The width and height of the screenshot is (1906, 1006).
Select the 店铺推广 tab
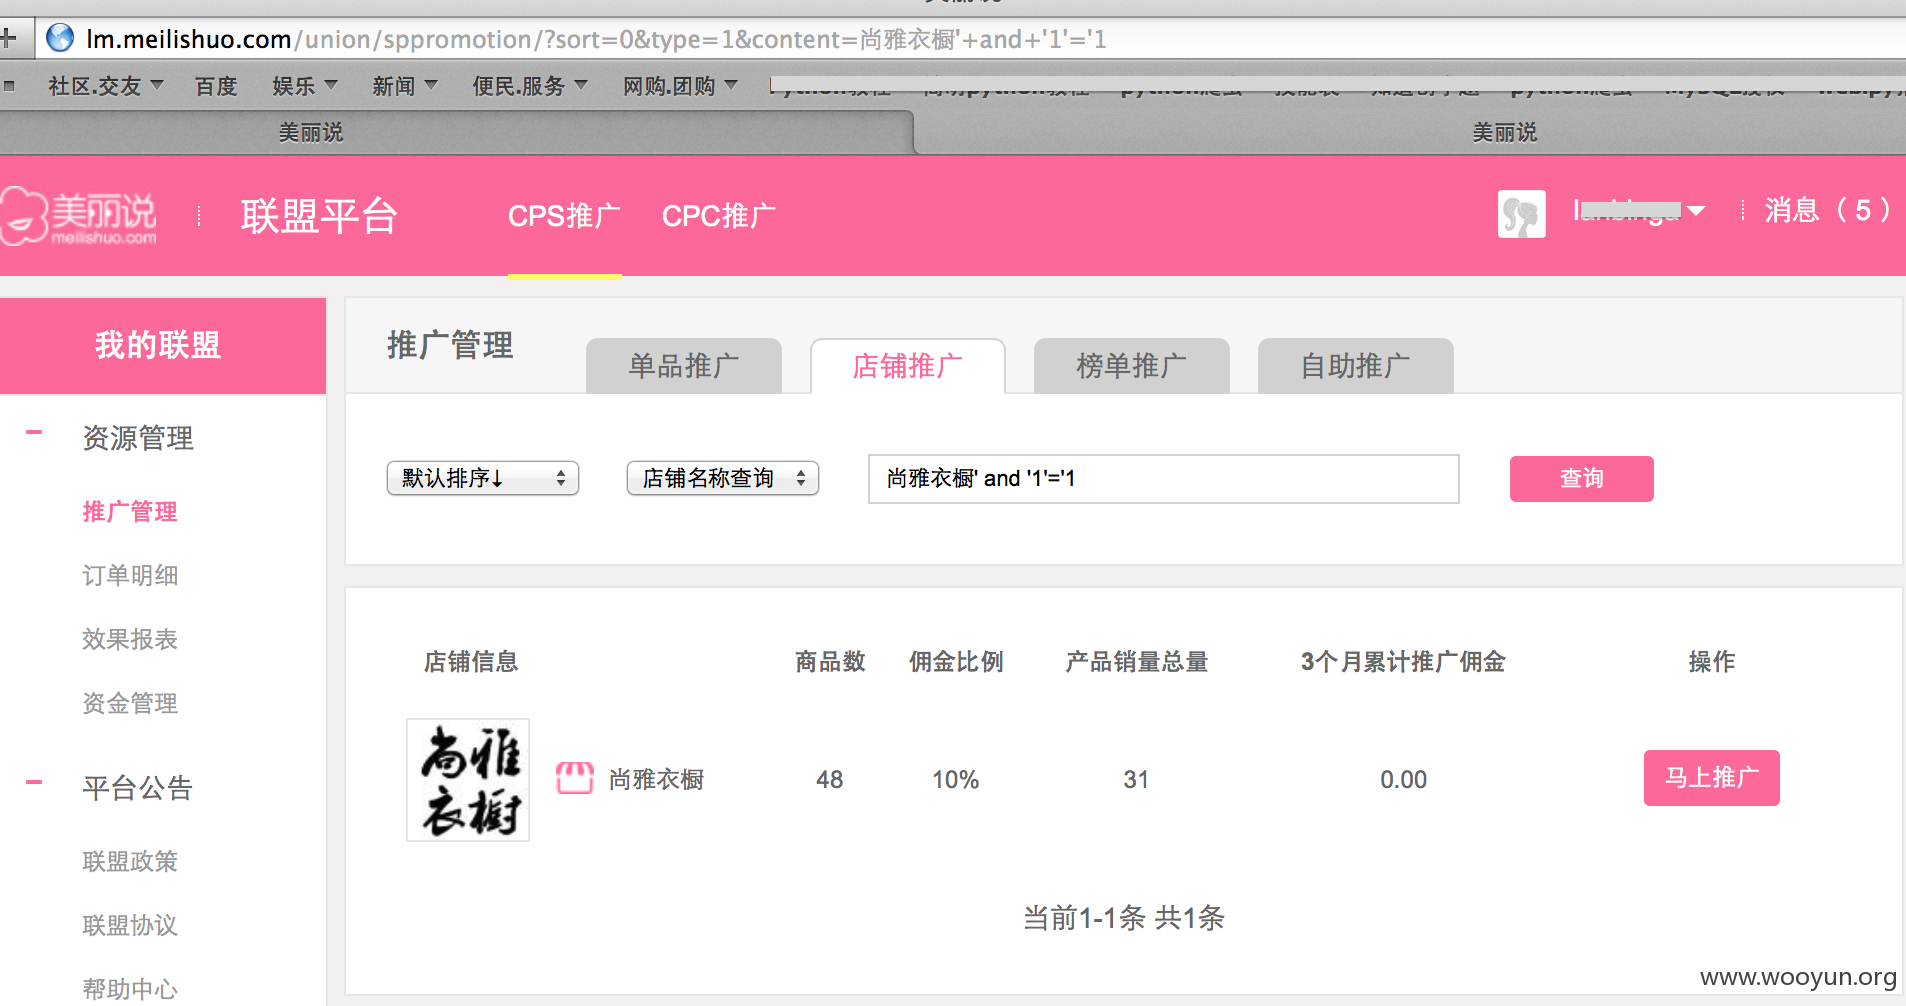908,366
